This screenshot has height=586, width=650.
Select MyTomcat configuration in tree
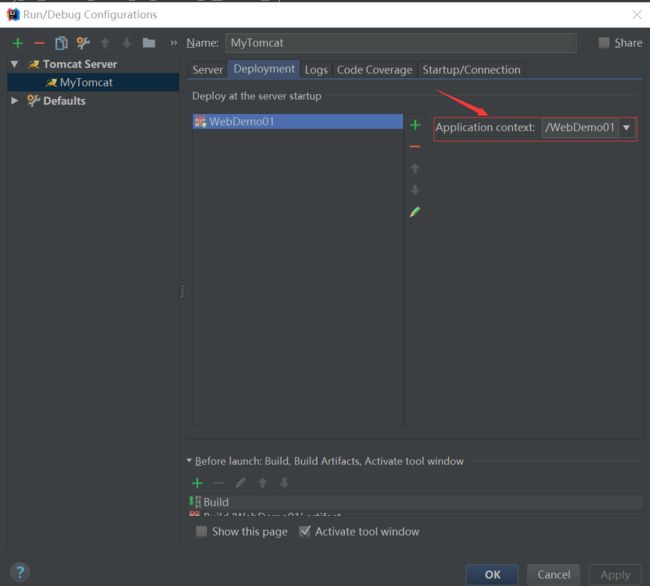94,82
